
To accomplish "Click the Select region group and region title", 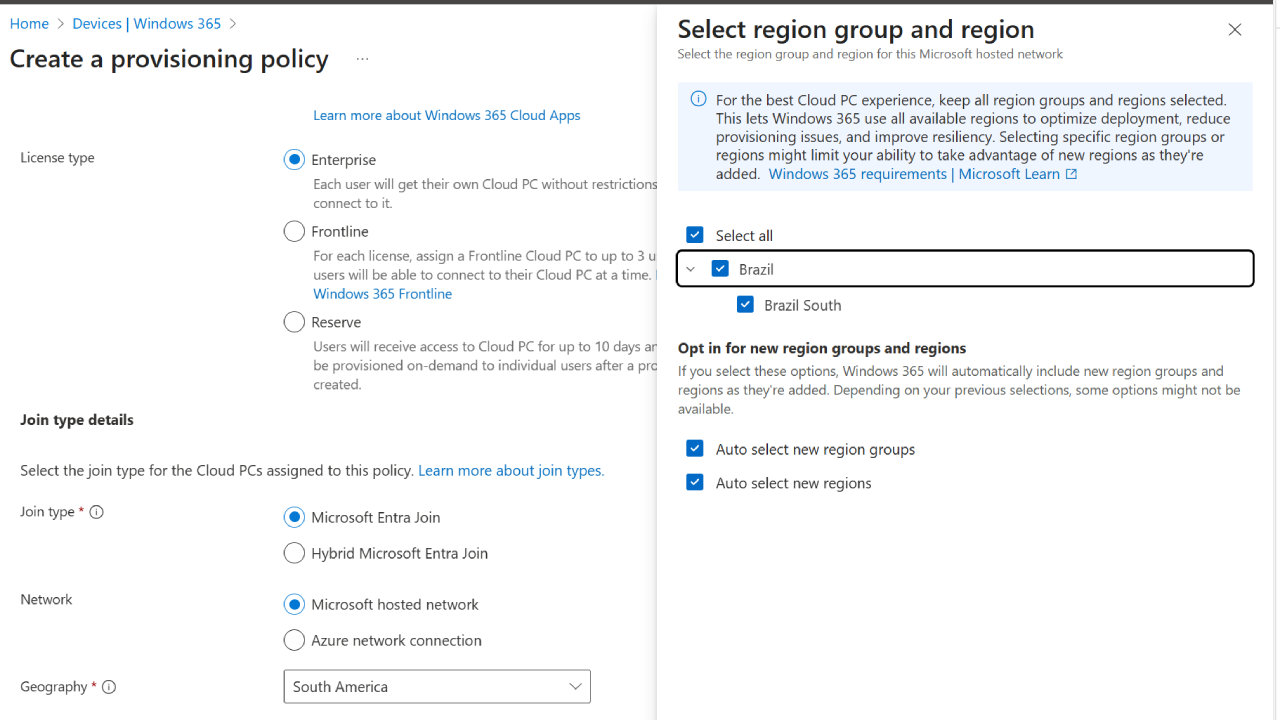I will tap(856, 29).
